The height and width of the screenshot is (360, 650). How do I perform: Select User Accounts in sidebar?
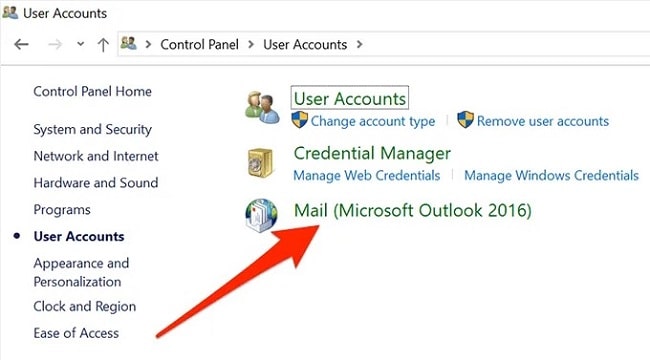click(79, 236)
